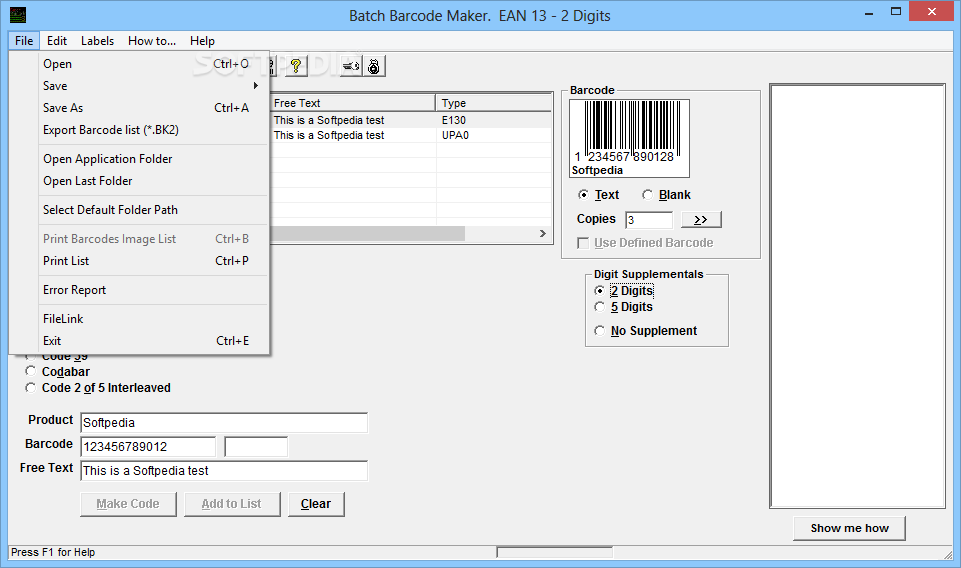Click the Free Text column header
This screenshot has width=961, height=568.
click(x=352, y=103)
